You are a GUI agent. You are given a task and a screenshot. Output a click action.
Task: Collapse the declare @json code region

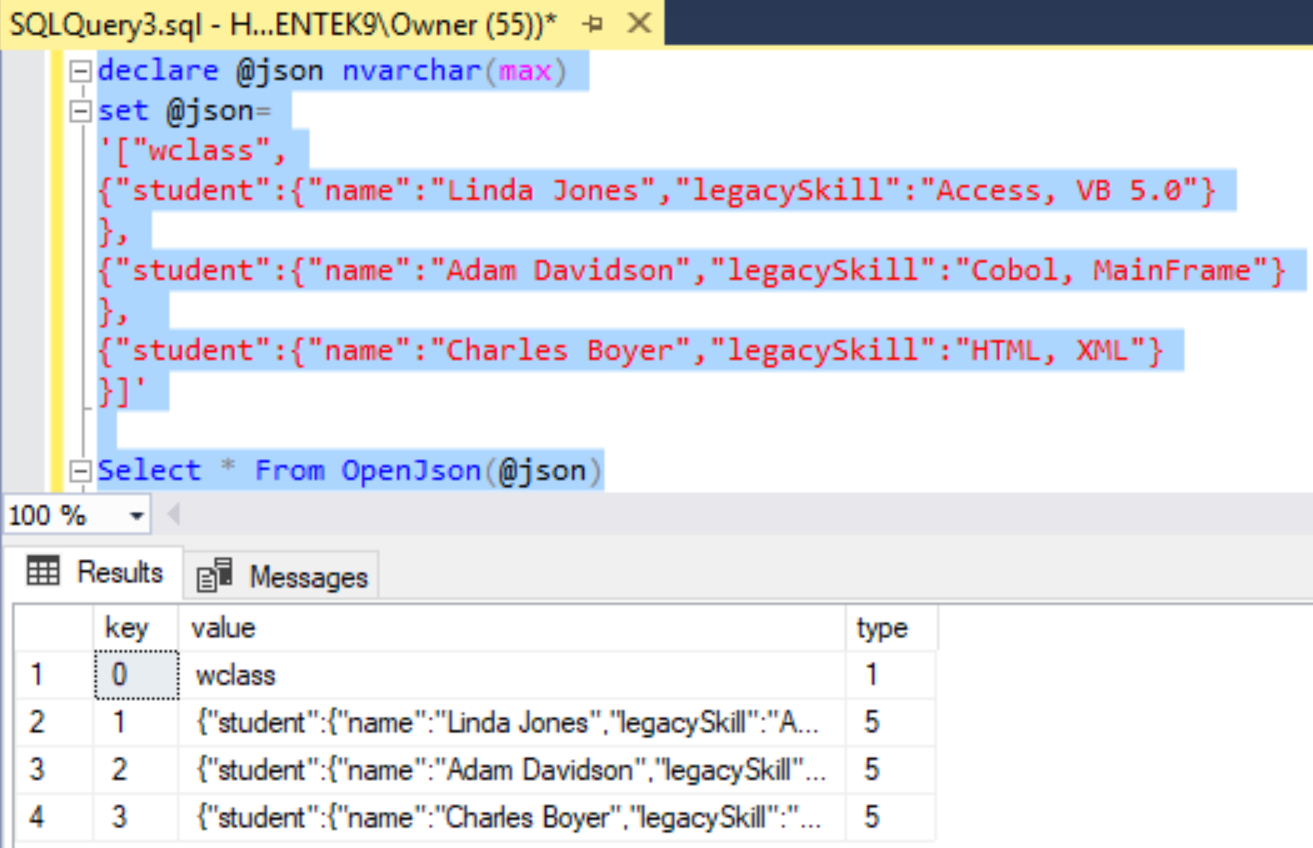point(80,70)
